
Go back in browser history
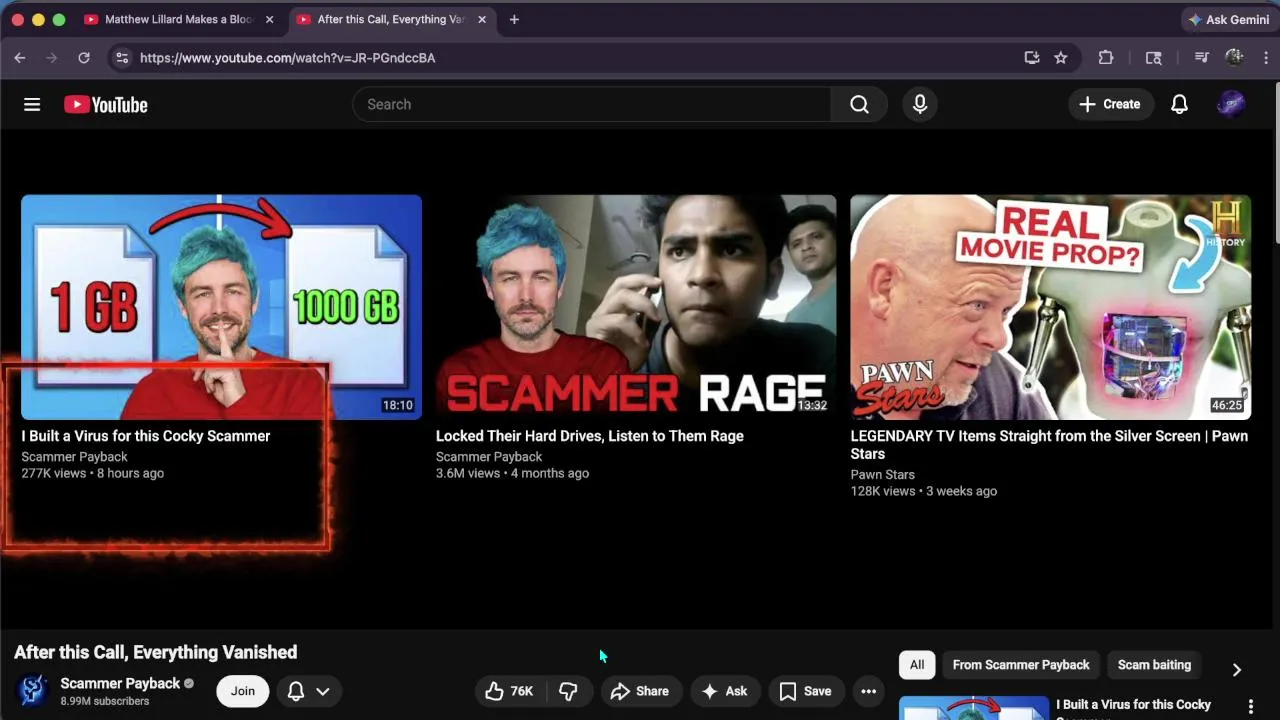[20, 58]
